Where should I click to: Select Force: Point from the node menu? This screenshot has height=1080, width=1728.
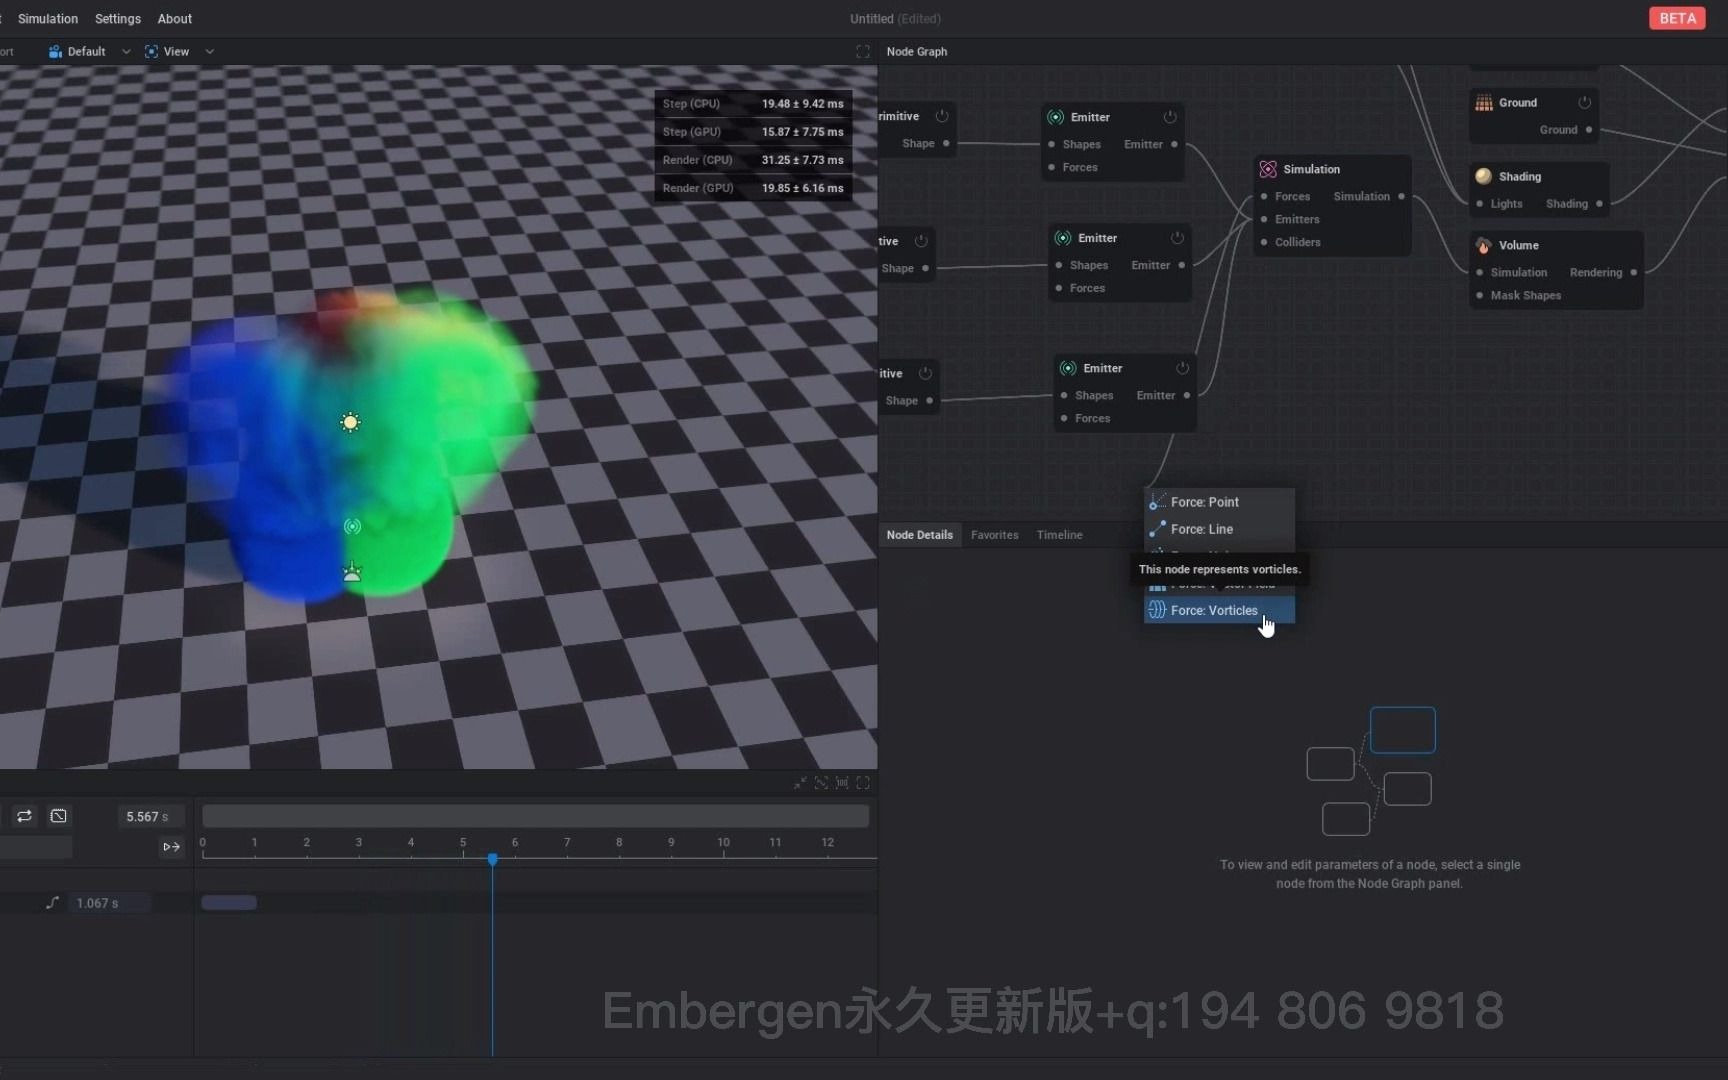click(1219, 502)
